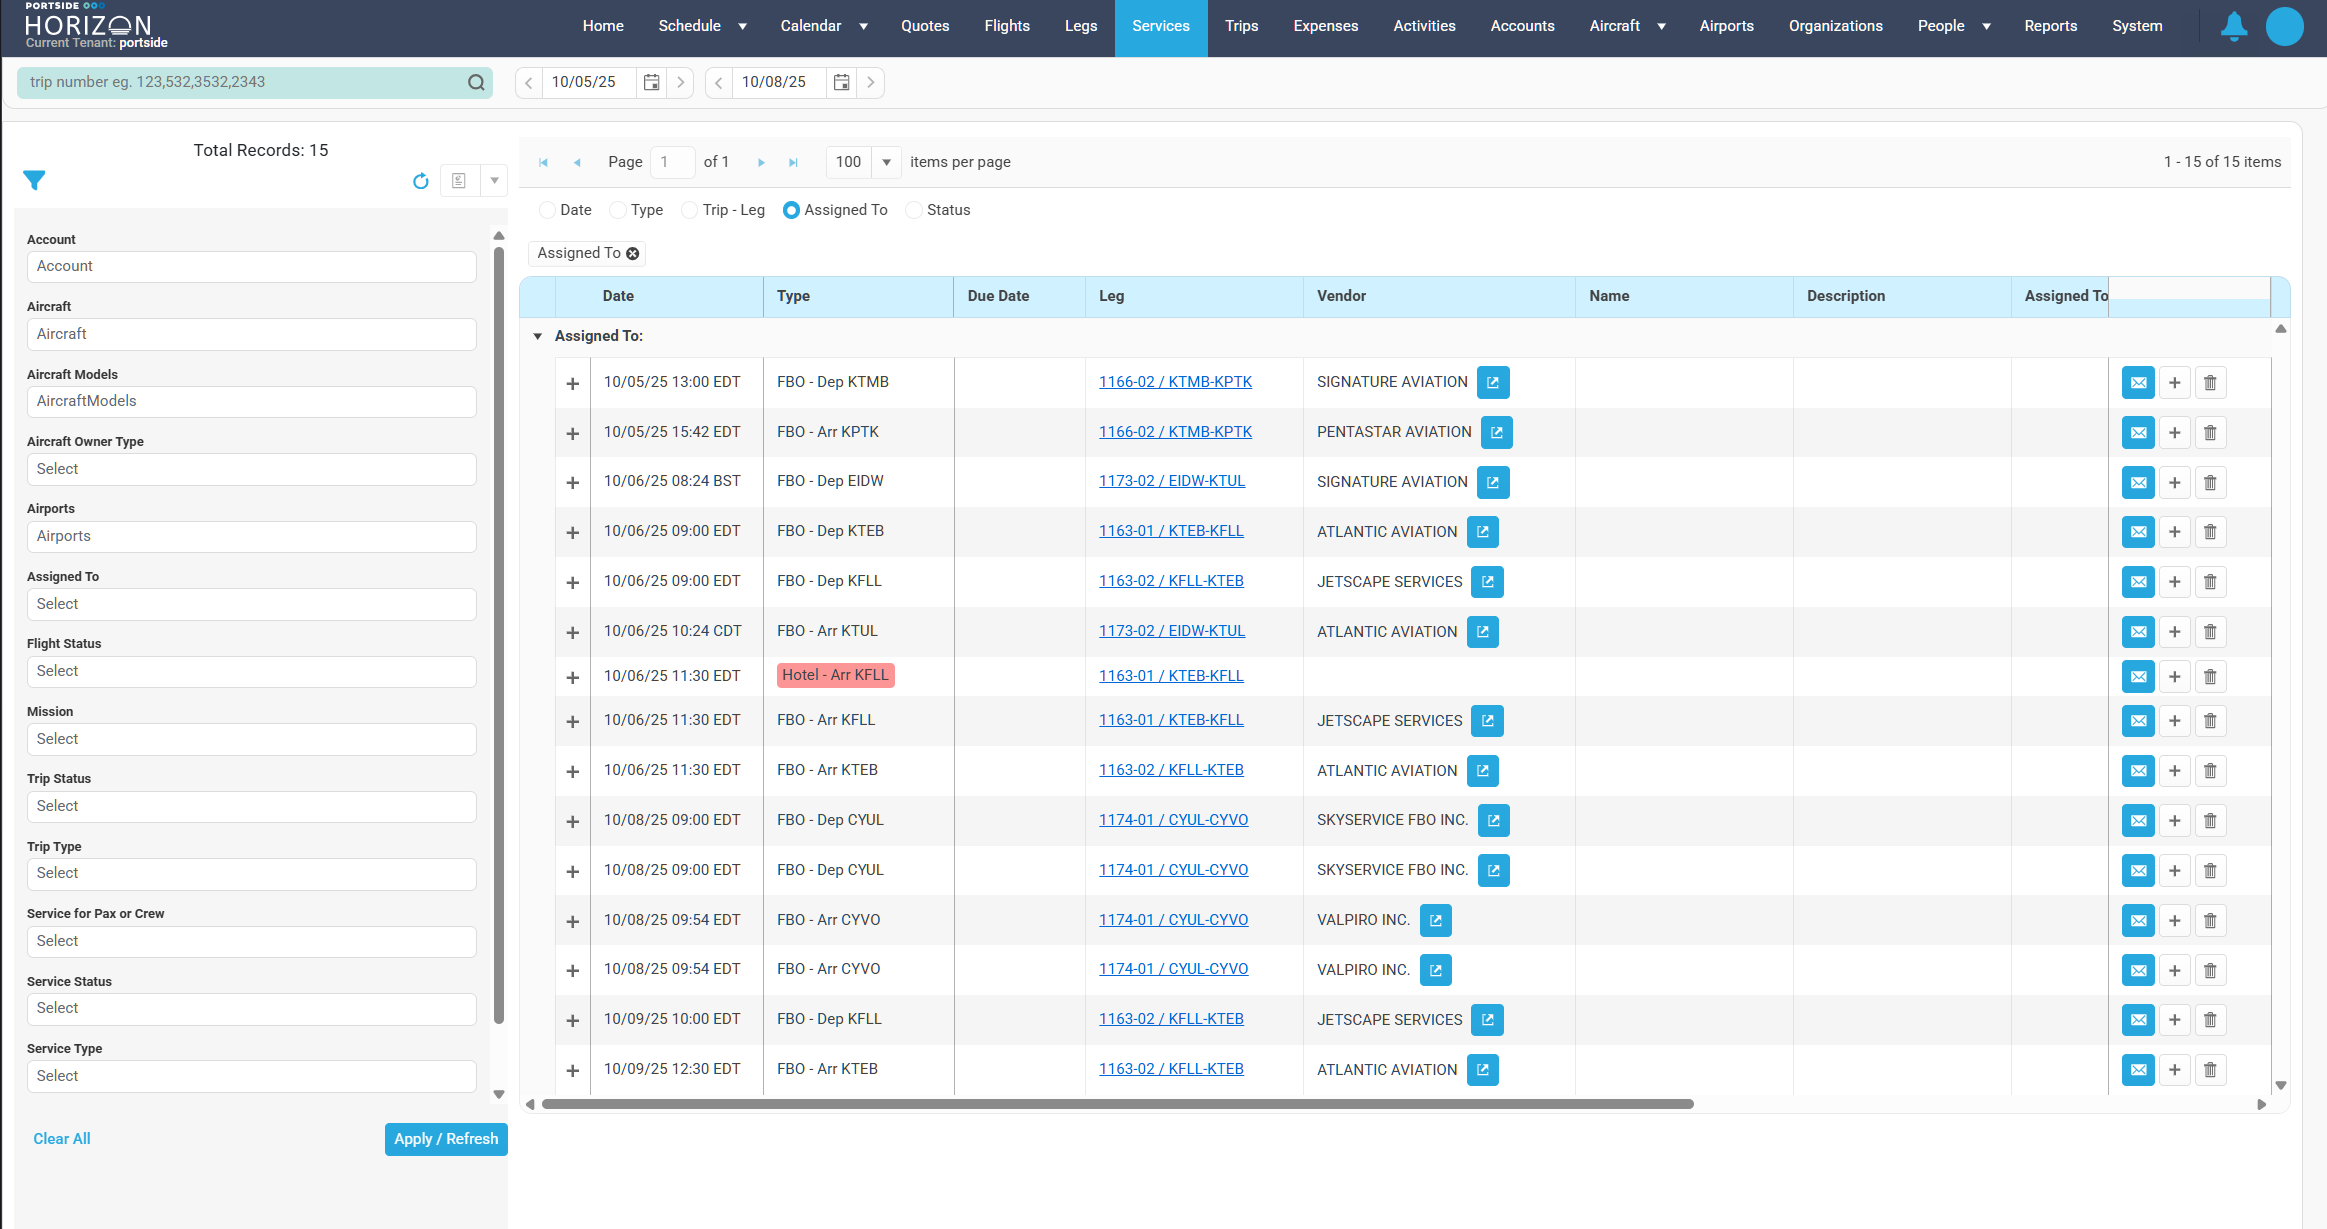
Task: Select the Status grouping radio button
Action: (x=913, y=210)
